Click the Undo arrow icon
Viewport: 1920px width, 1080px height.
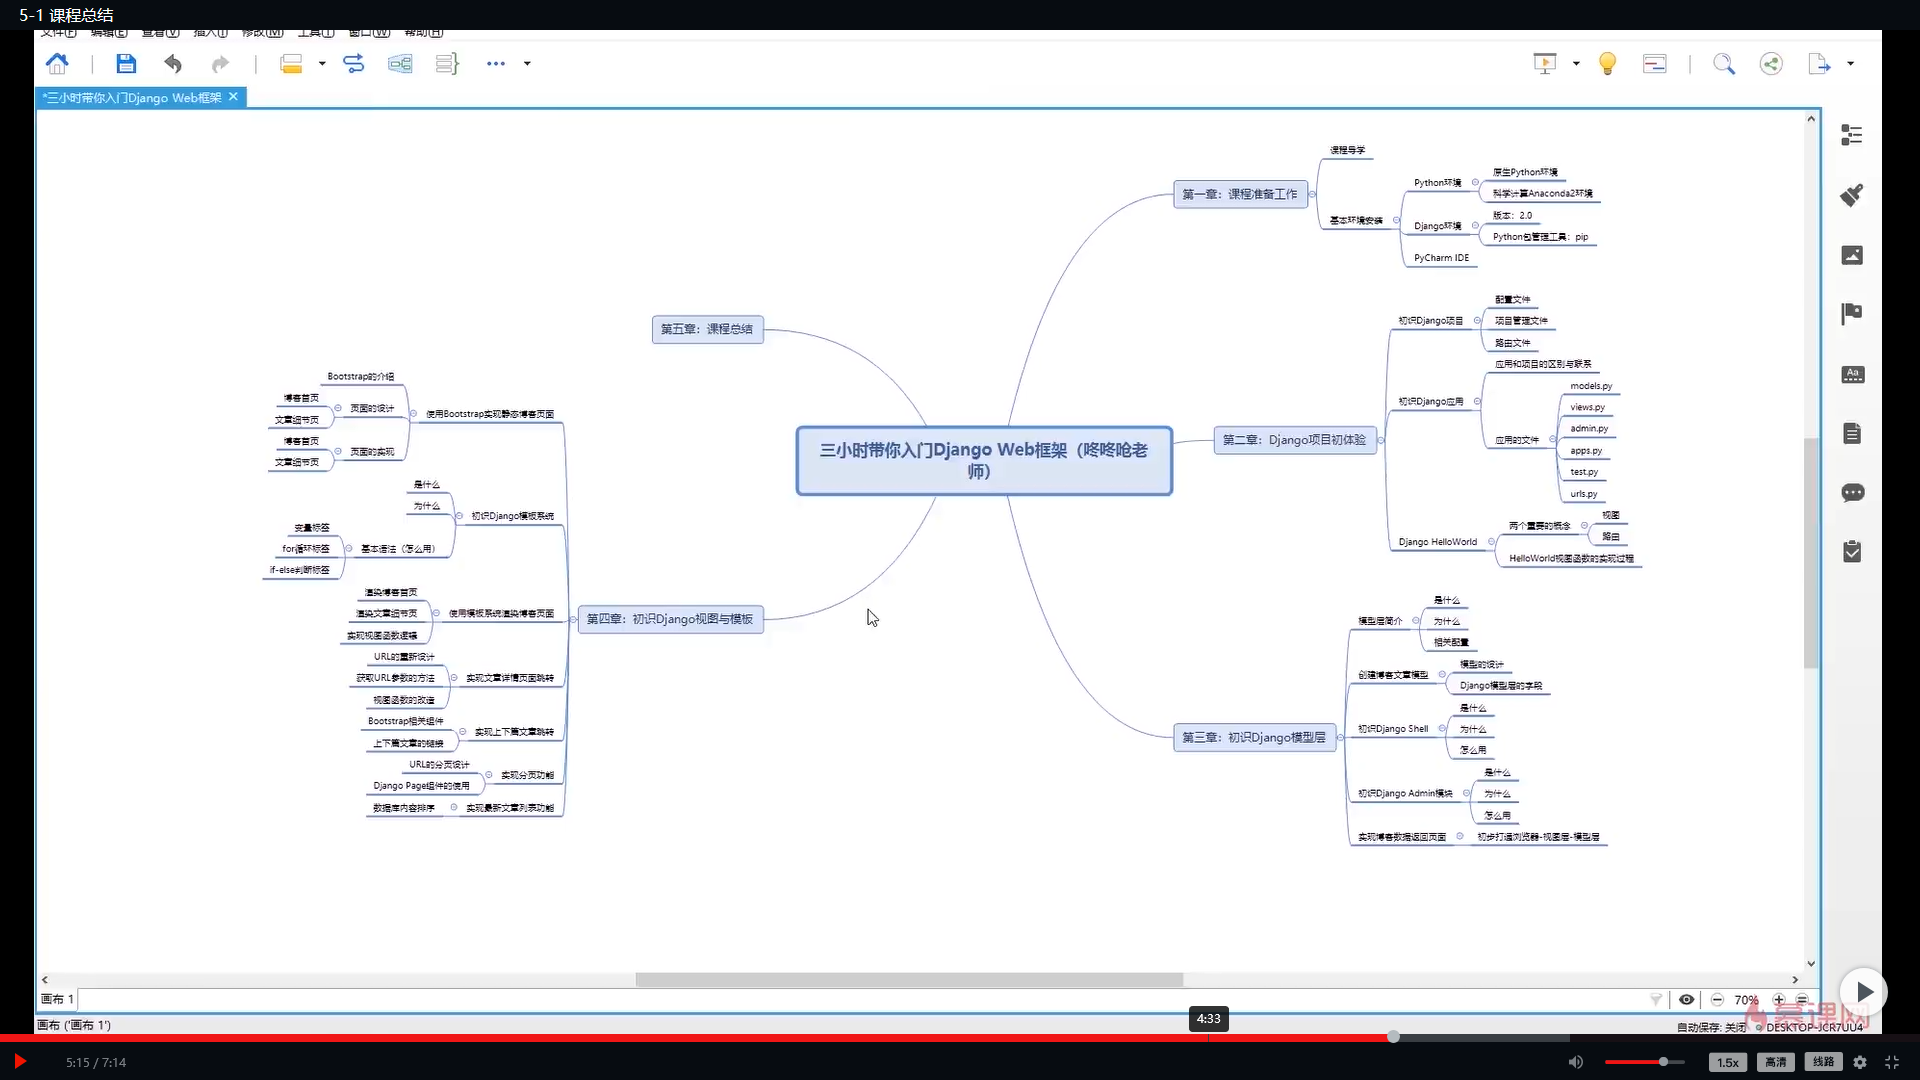[x=173, y=64]
